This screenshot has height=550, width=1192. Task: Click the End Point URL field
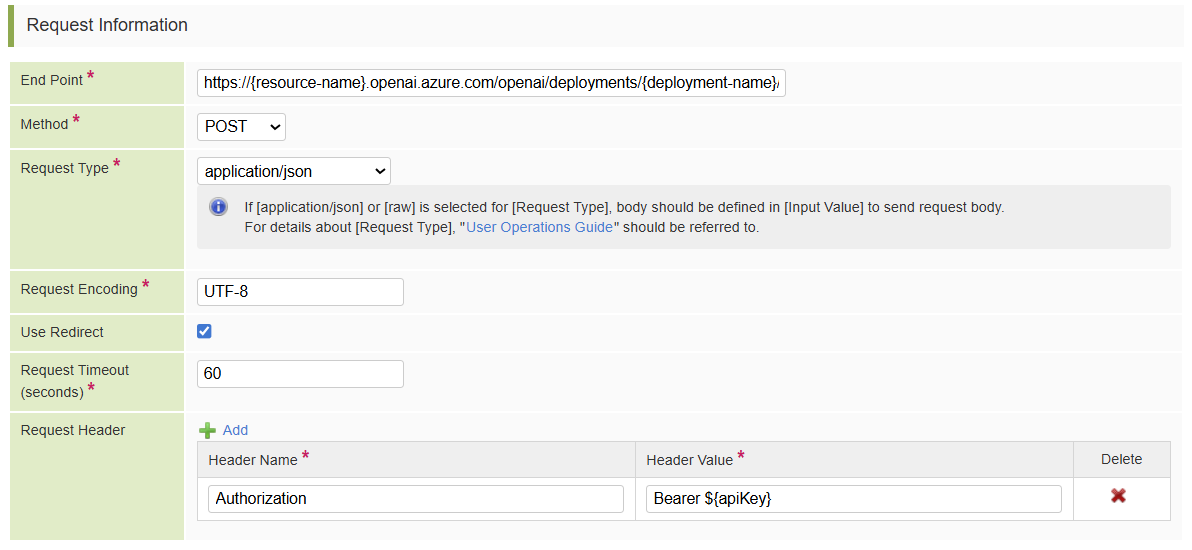point(491,83)
